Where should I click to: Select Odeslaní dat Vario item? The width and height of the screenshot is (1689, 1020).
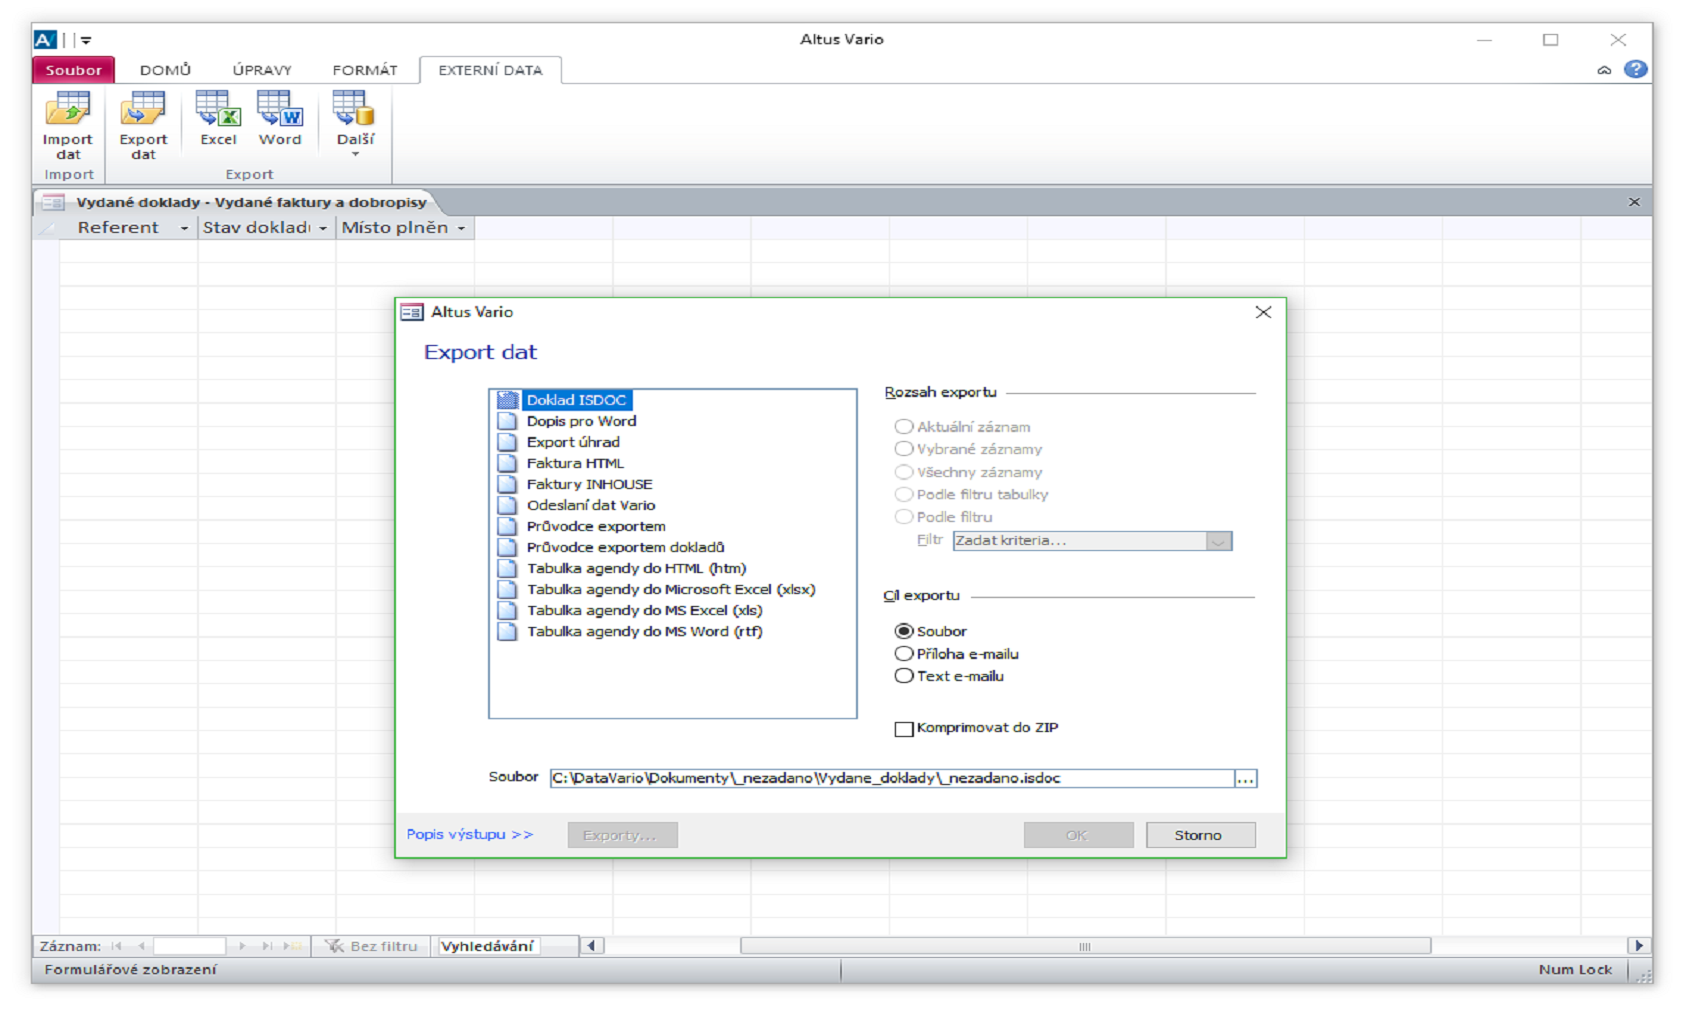click(591, 505)
